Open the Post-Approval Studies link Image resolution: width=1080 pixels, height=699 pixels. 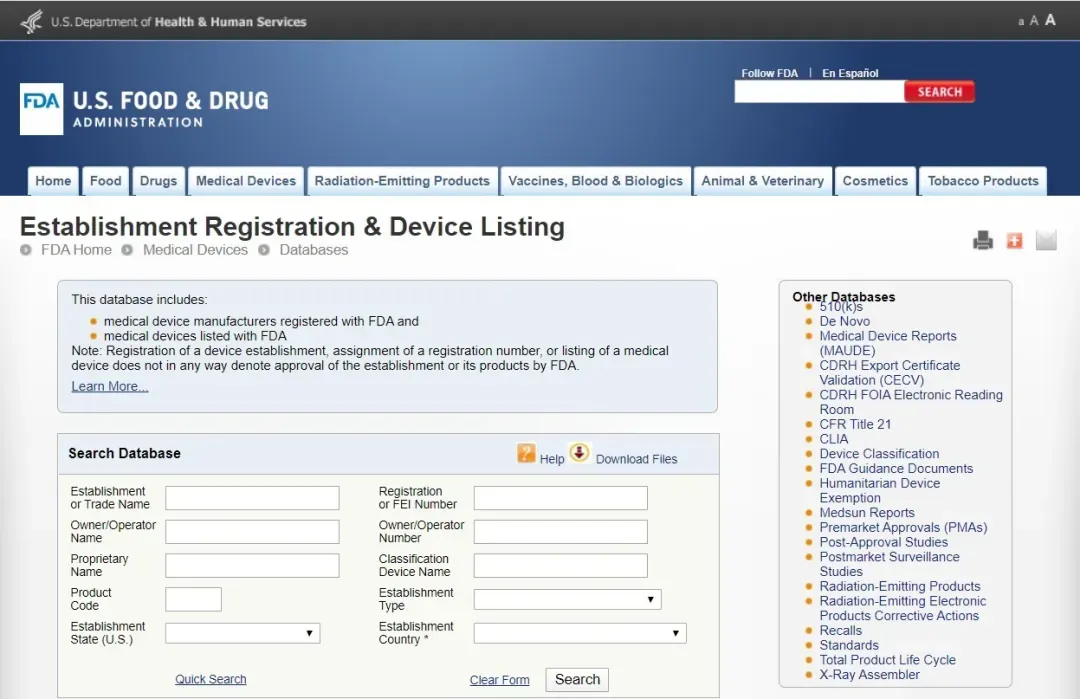(884, 542)
